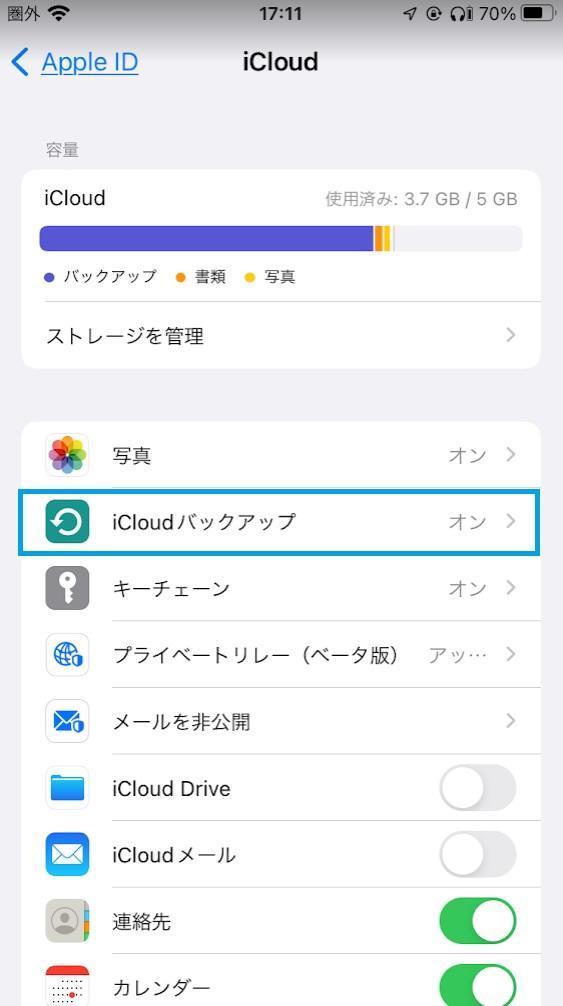Tap the iCloud Drive folder icon

[x=67, y=788]
